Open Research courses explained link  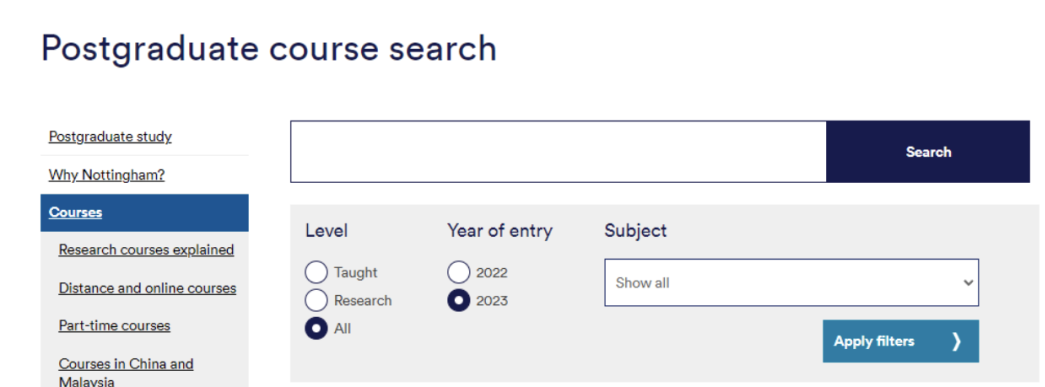(146, 250)
